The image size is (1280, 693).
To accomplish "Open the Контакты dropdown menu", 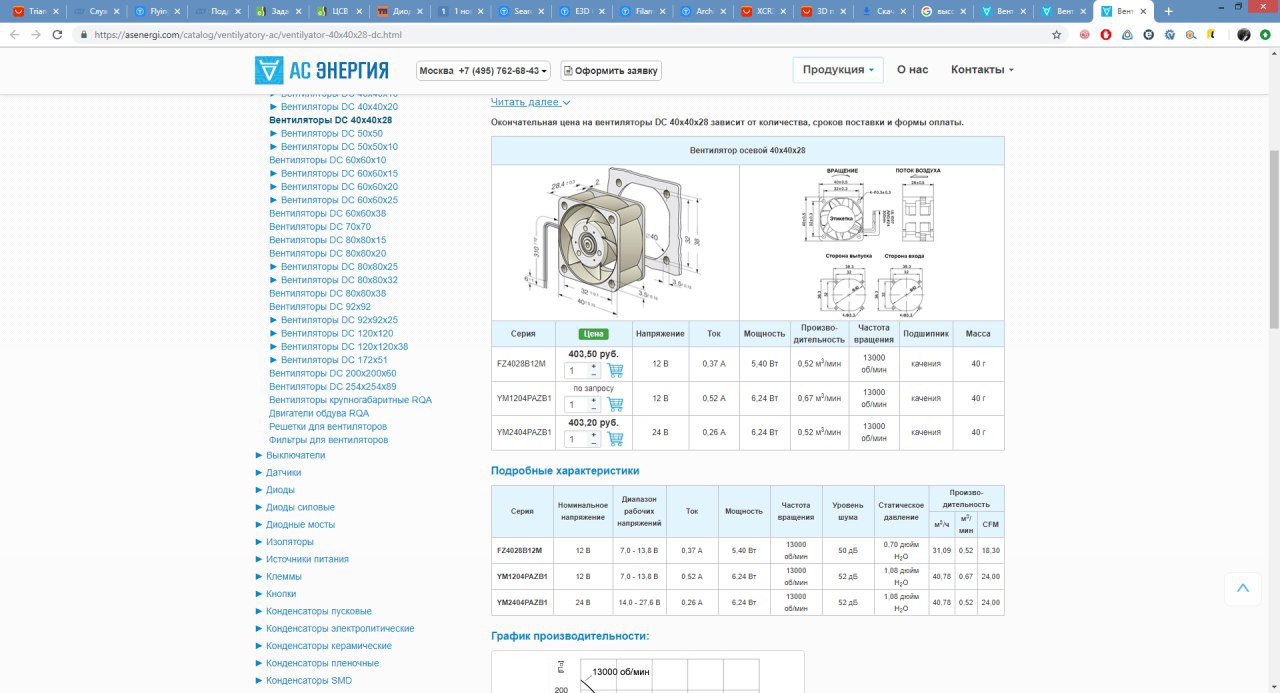I will (x=982, y=70).
